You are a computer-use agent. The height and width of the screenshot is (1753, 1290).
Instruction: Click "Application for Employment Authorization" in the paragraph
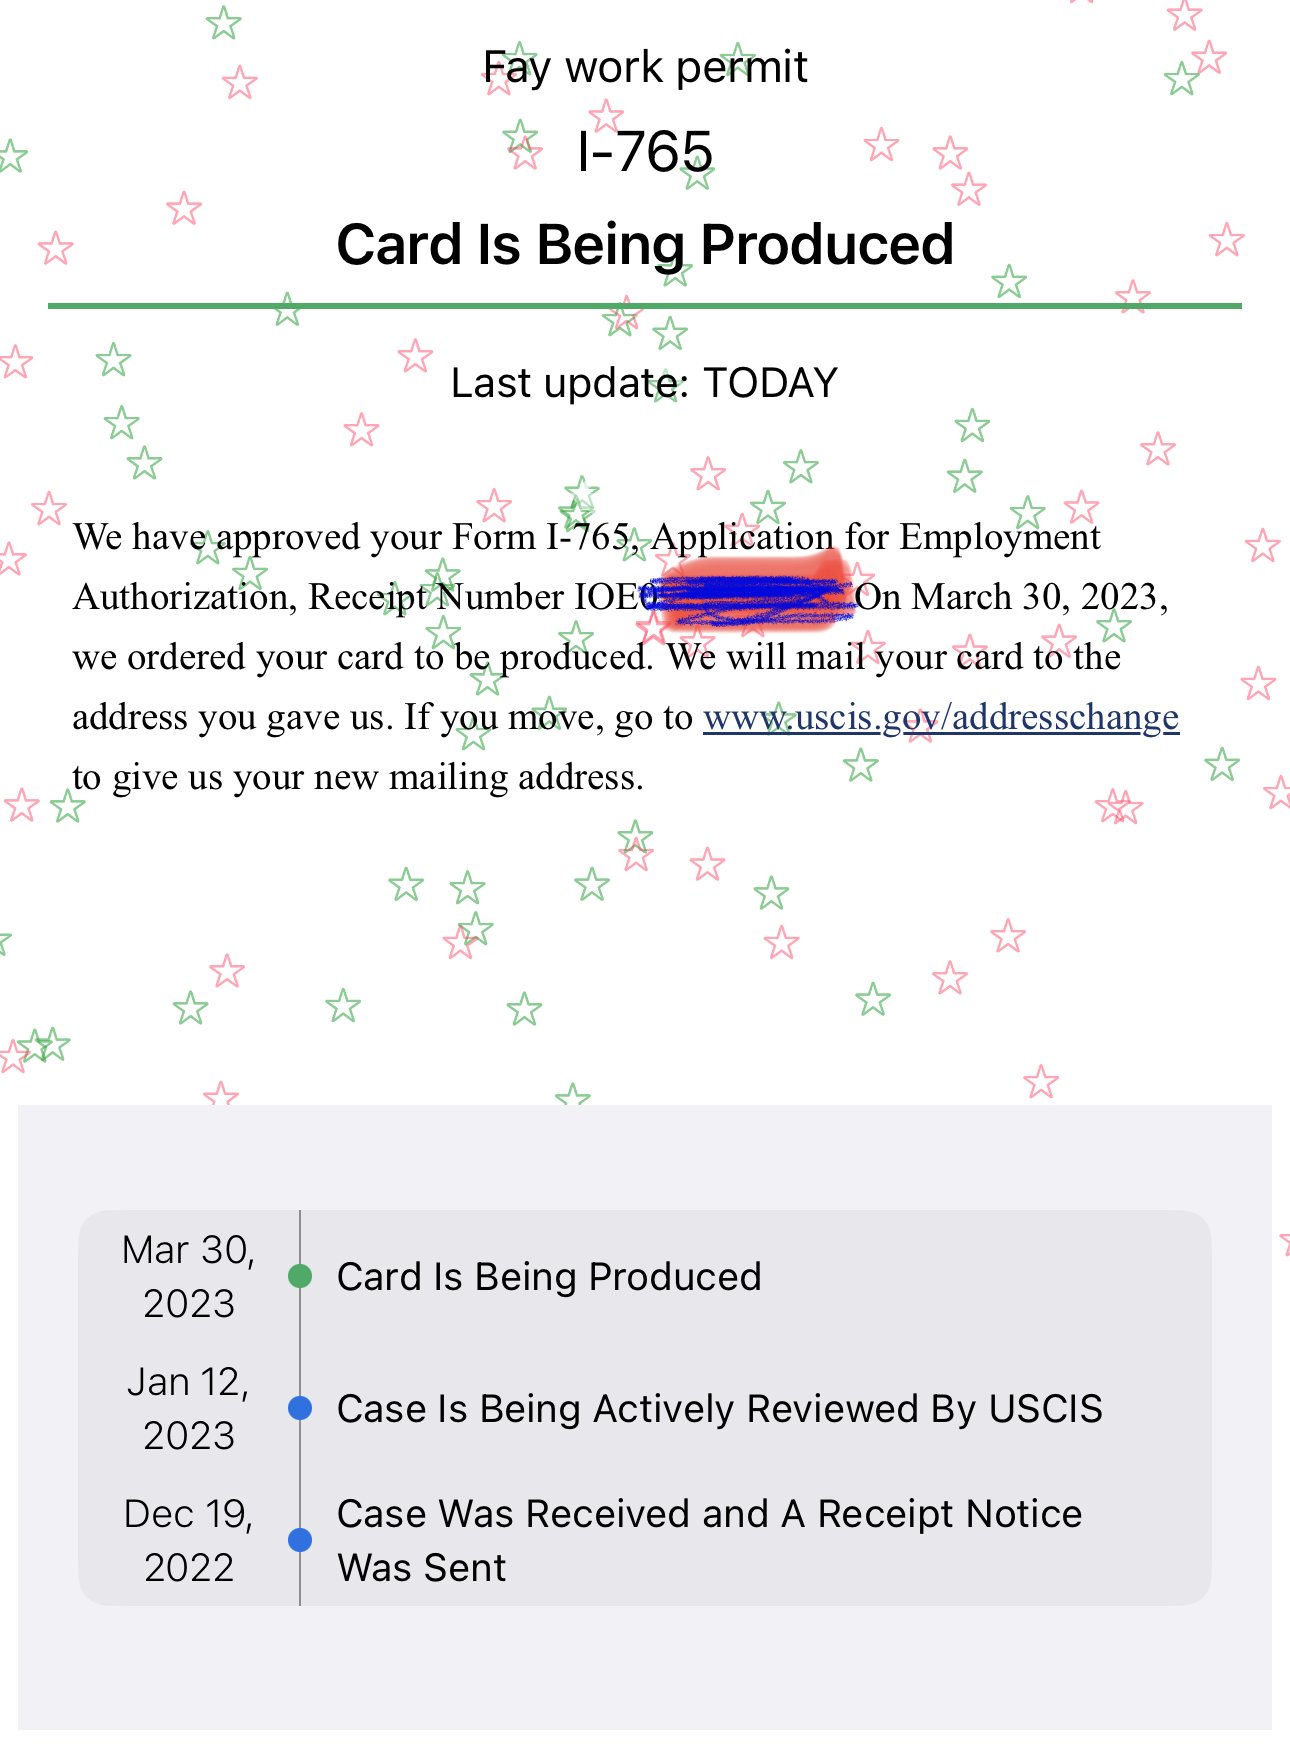876,537
